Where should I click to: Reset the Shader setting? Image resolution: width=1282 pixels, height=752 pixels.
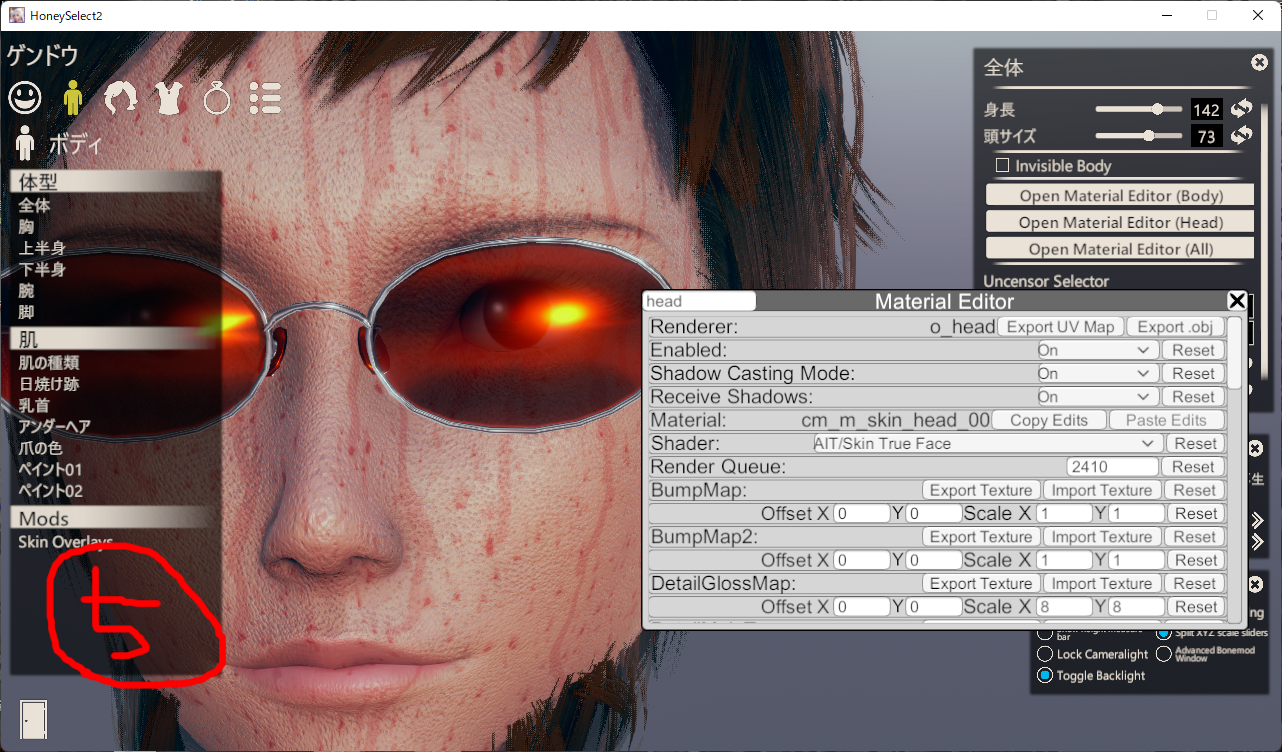1195,443
